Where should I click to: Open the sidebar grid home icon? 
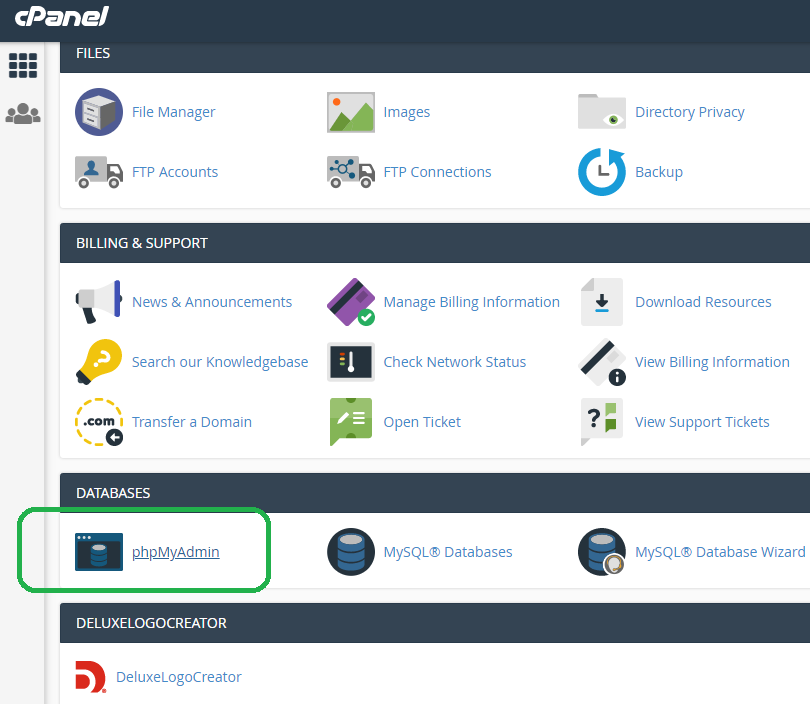pyautogui.click(x=22, y=66)
